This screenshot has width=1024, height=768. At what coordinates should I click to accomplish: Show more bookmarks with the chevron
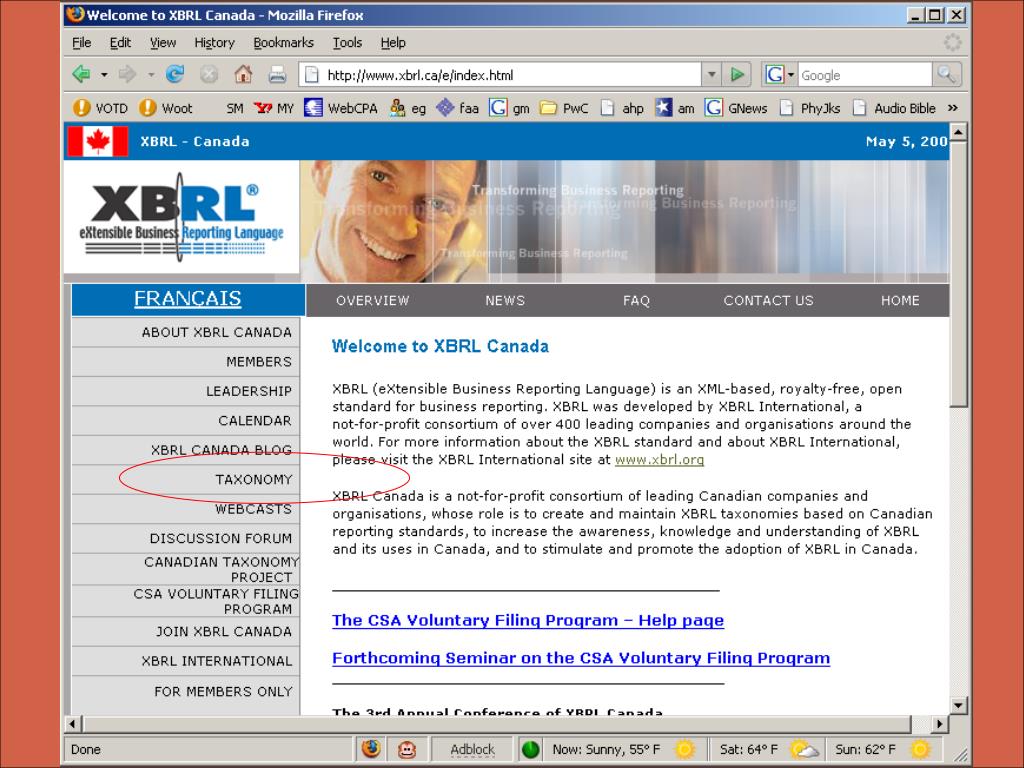point(953,108)
